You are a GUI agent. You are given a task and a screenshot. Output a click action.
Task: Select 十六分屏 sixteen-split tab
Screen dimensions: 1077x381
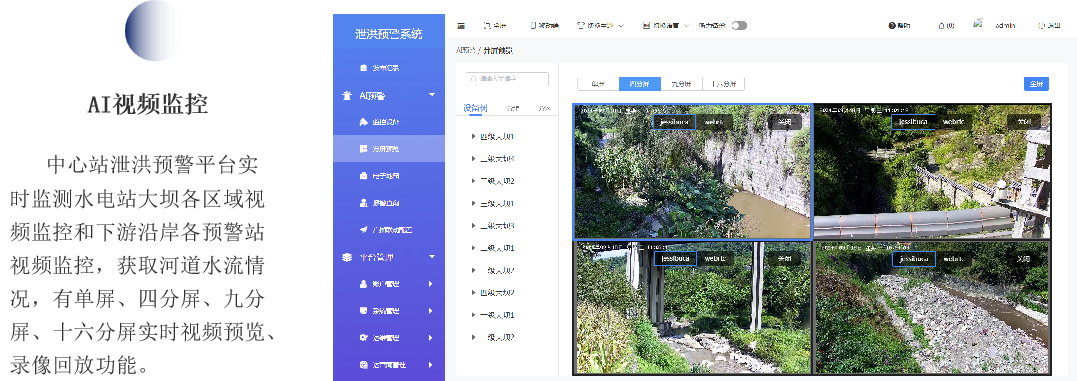723,84
